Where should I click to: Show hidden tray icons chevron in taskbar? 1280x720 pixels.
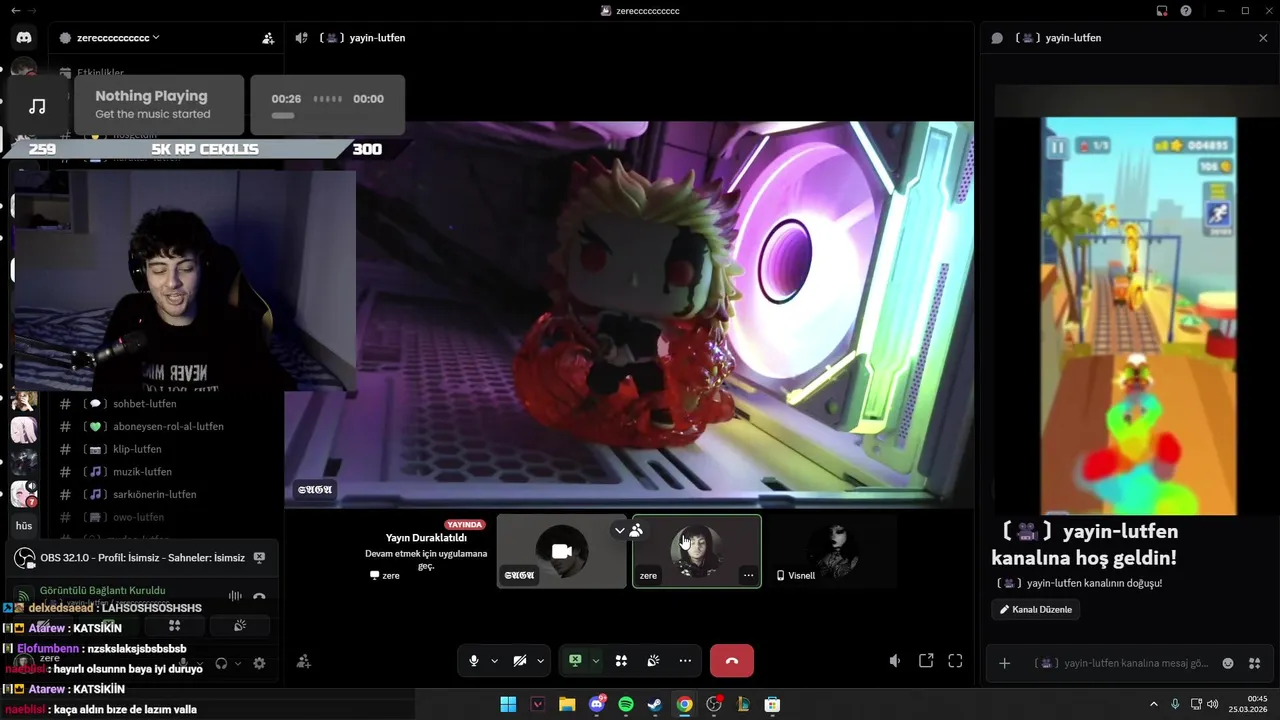[x=1153, y=704]
